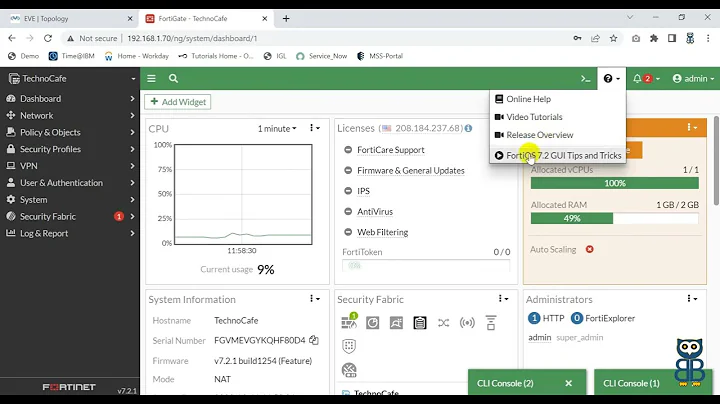Screen dimensions: 720x404
Task: Click the search magnifier in the green header
Action: [173, 79]
